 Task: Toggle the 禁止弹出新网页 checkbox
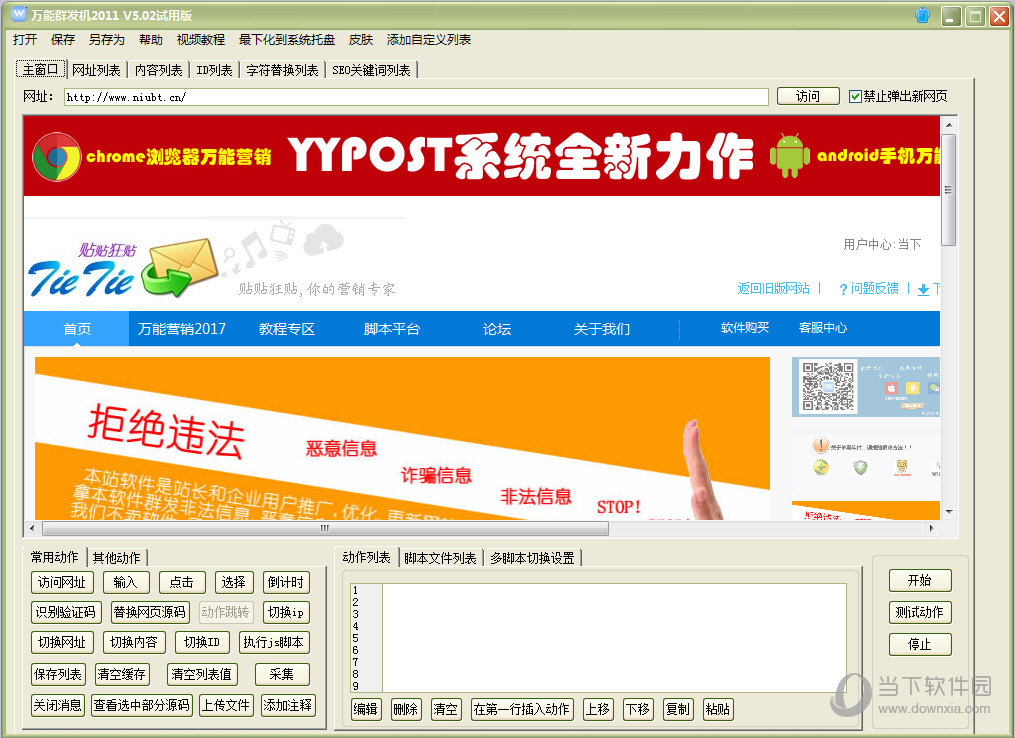(855, 96)
